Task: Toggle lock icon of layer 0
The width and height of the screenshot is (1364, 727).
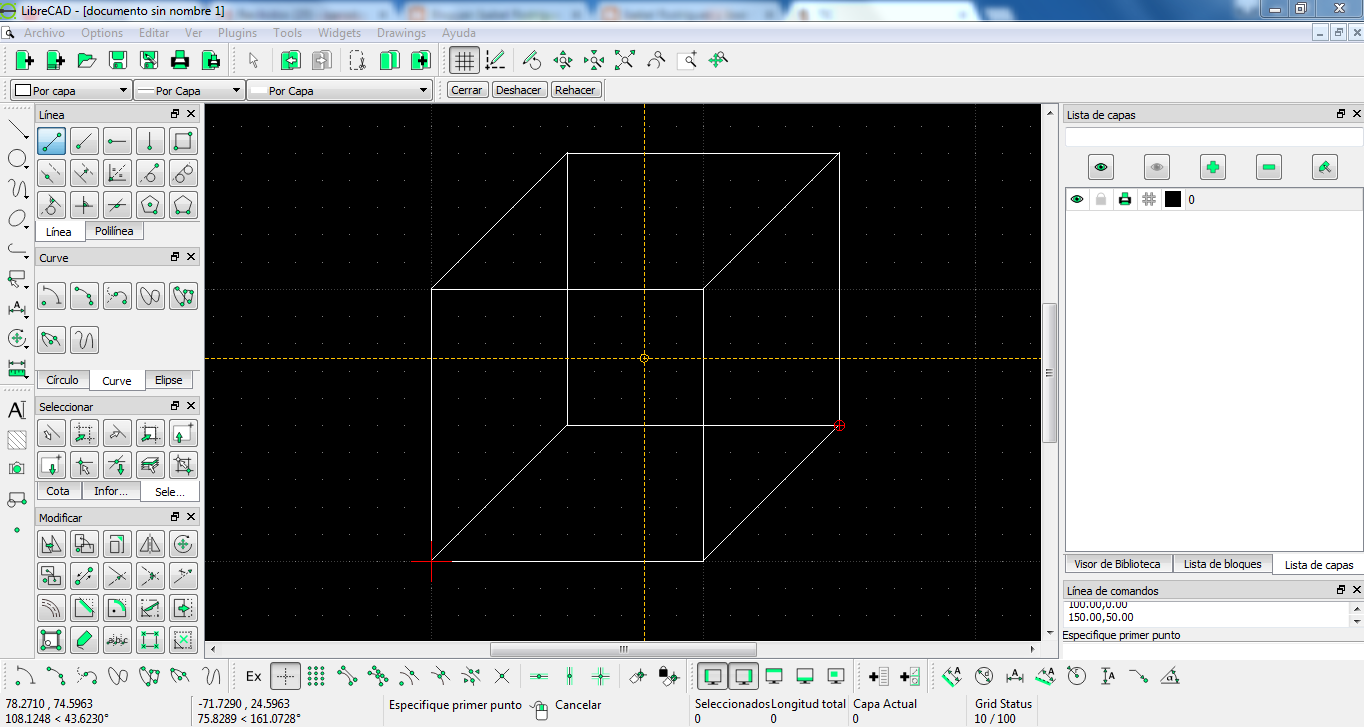Action: 1101,199
